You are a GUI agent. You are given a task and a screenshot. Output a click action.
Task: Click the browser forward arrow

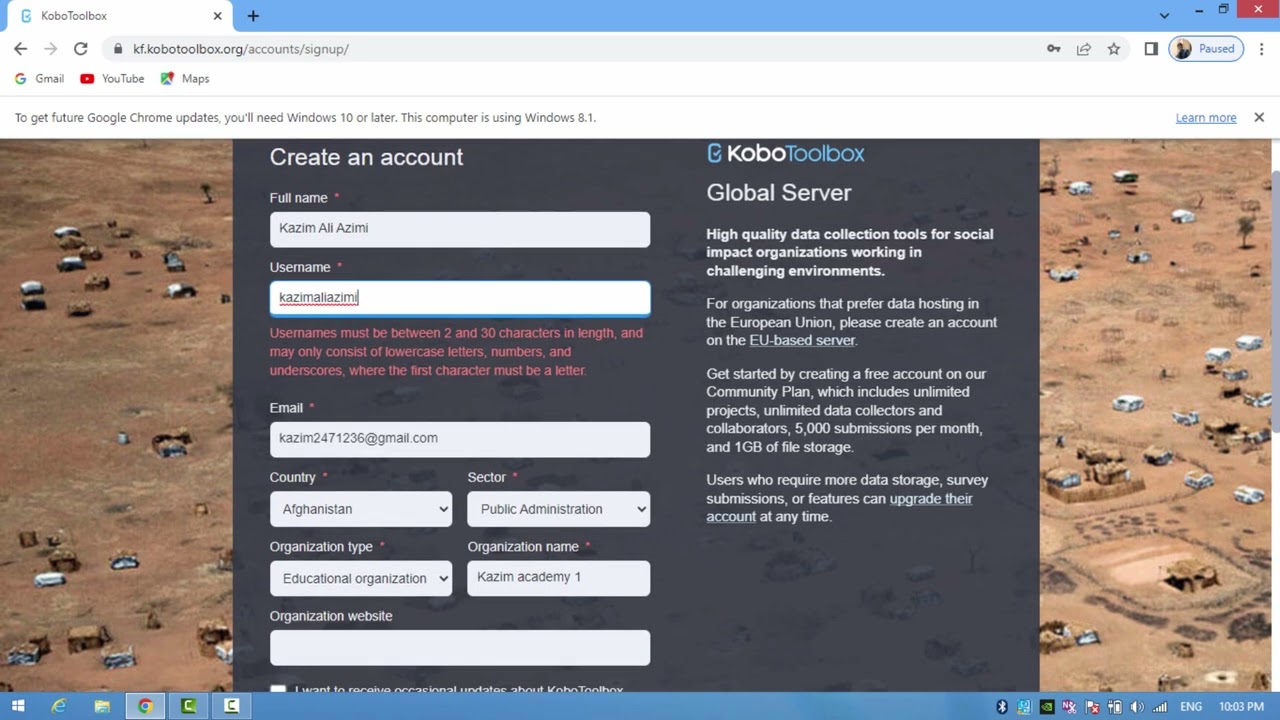point(50,48)
